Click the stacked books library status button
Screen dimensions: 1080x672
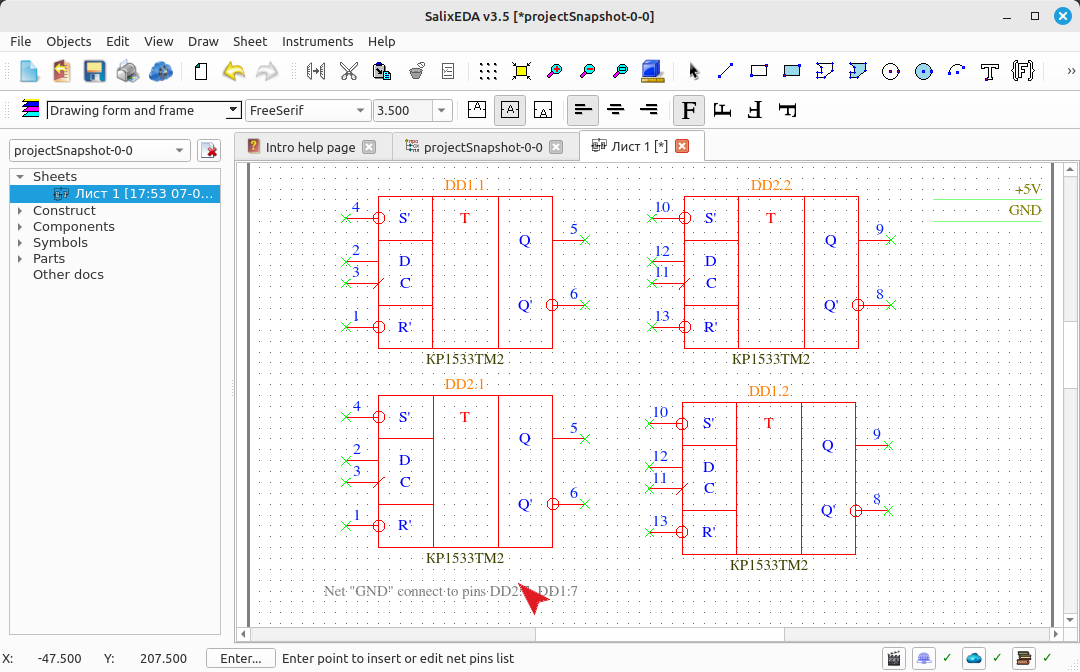pos(1024,658)
